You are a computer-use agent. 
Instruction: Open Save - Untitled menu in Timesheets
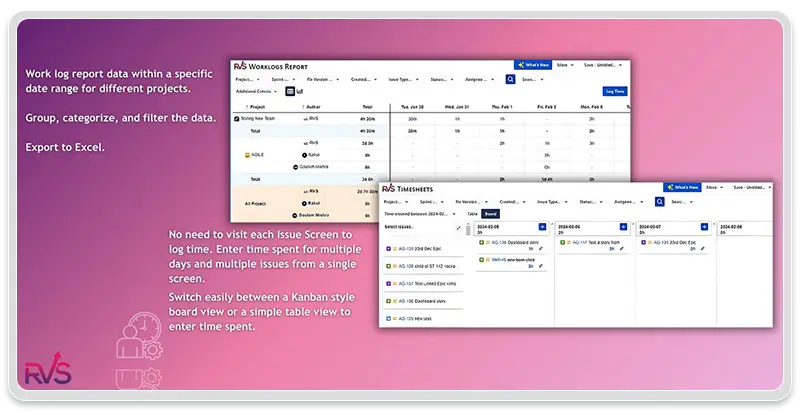pyautogui.click(x=753, y=188)
